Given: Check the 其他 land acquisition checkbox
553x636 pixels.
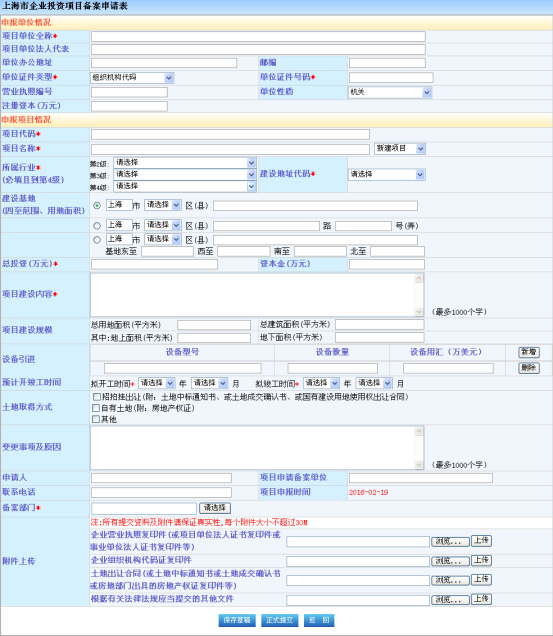Looking at the screenshot, I should click(x=96, y=419).
